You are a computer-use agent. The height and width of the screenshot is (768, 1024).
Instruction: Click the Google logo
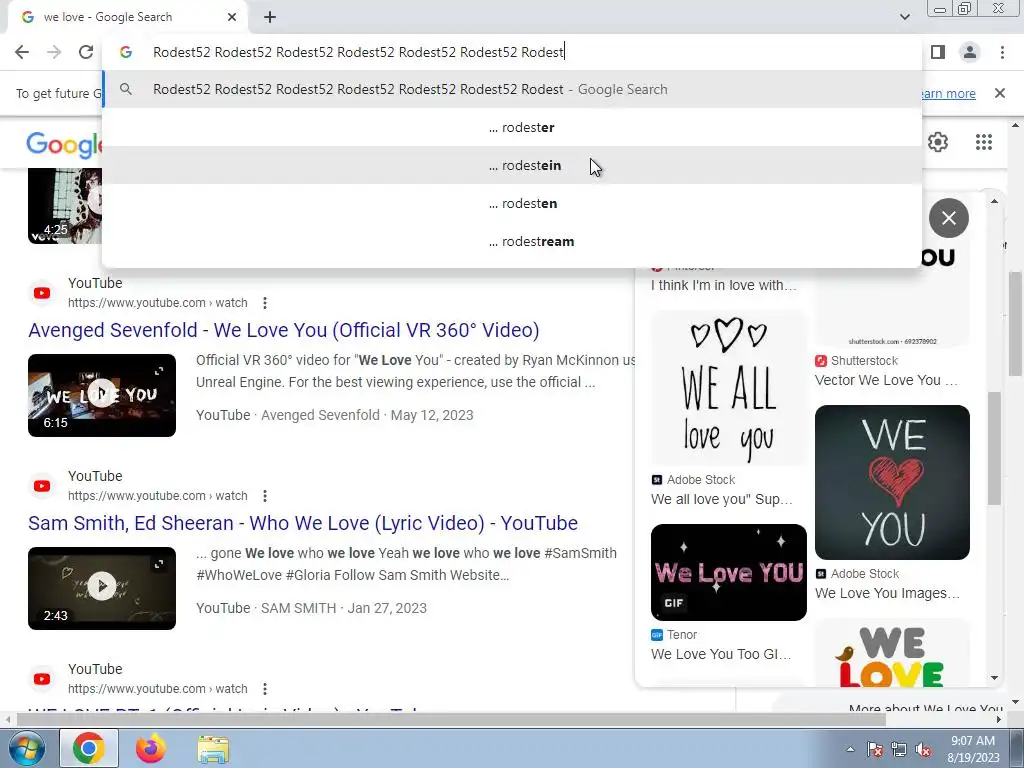(x=64, y=144)
